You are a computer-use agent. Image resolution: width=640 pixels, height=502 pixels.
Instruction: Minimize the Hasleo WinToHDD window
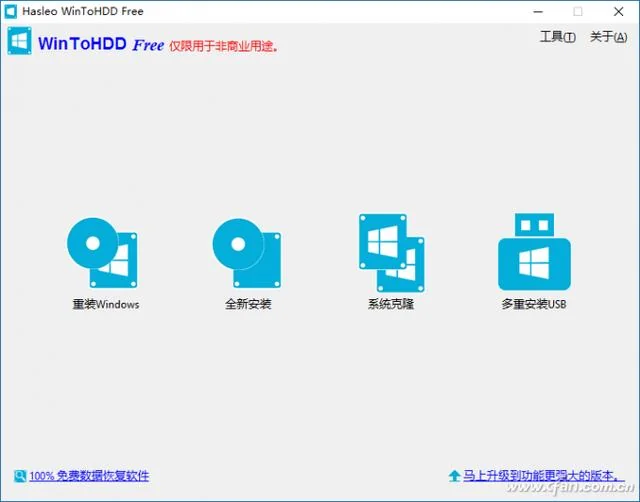[x=538, y=12]
